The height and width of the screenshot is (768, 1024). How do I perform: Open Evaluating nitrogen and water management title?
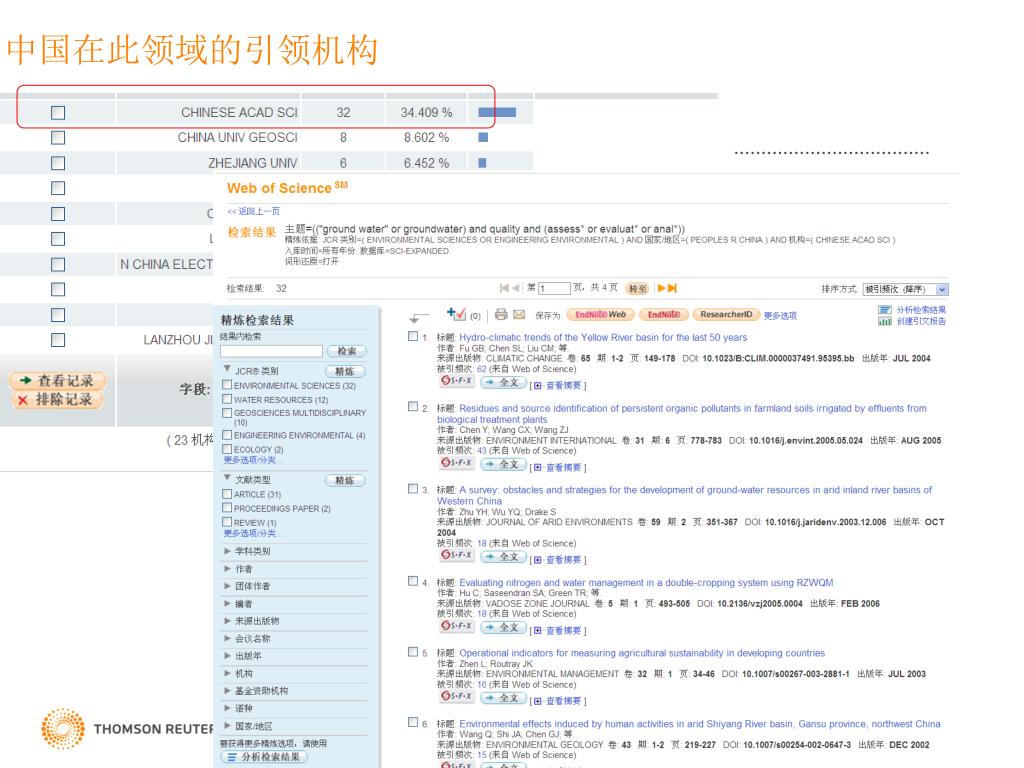pos(646,583)
